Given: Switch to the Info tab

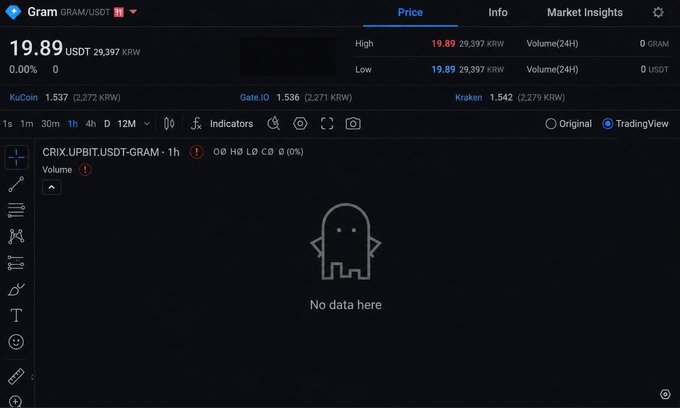Looking at the screenshot, I should (x=498, y=12).
